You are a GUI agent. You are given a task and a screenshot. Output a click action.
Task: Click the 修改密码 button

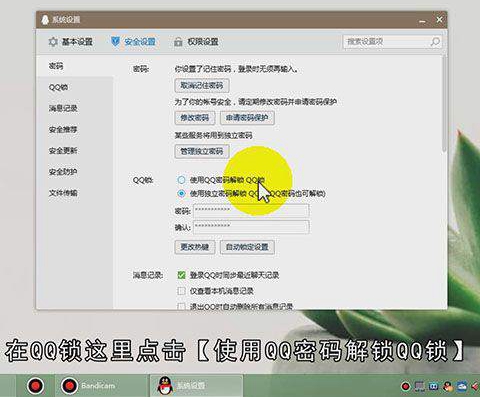[195, 118]
